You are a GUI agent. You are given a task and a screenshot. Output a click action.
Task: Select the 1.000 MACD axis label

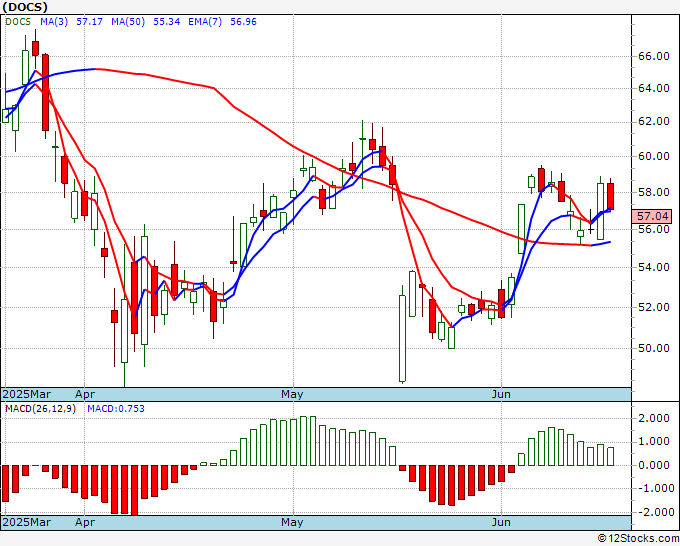click(656, 442)
